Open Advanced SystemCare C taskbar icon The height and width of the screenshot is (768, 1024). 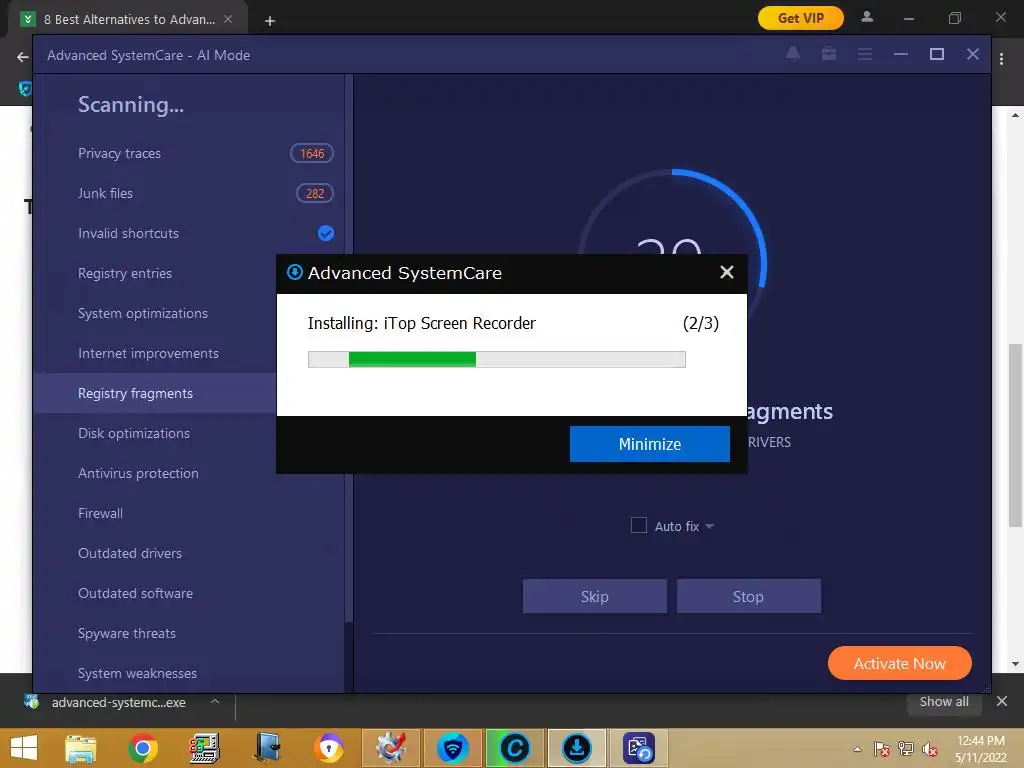(x=515, y=748)
